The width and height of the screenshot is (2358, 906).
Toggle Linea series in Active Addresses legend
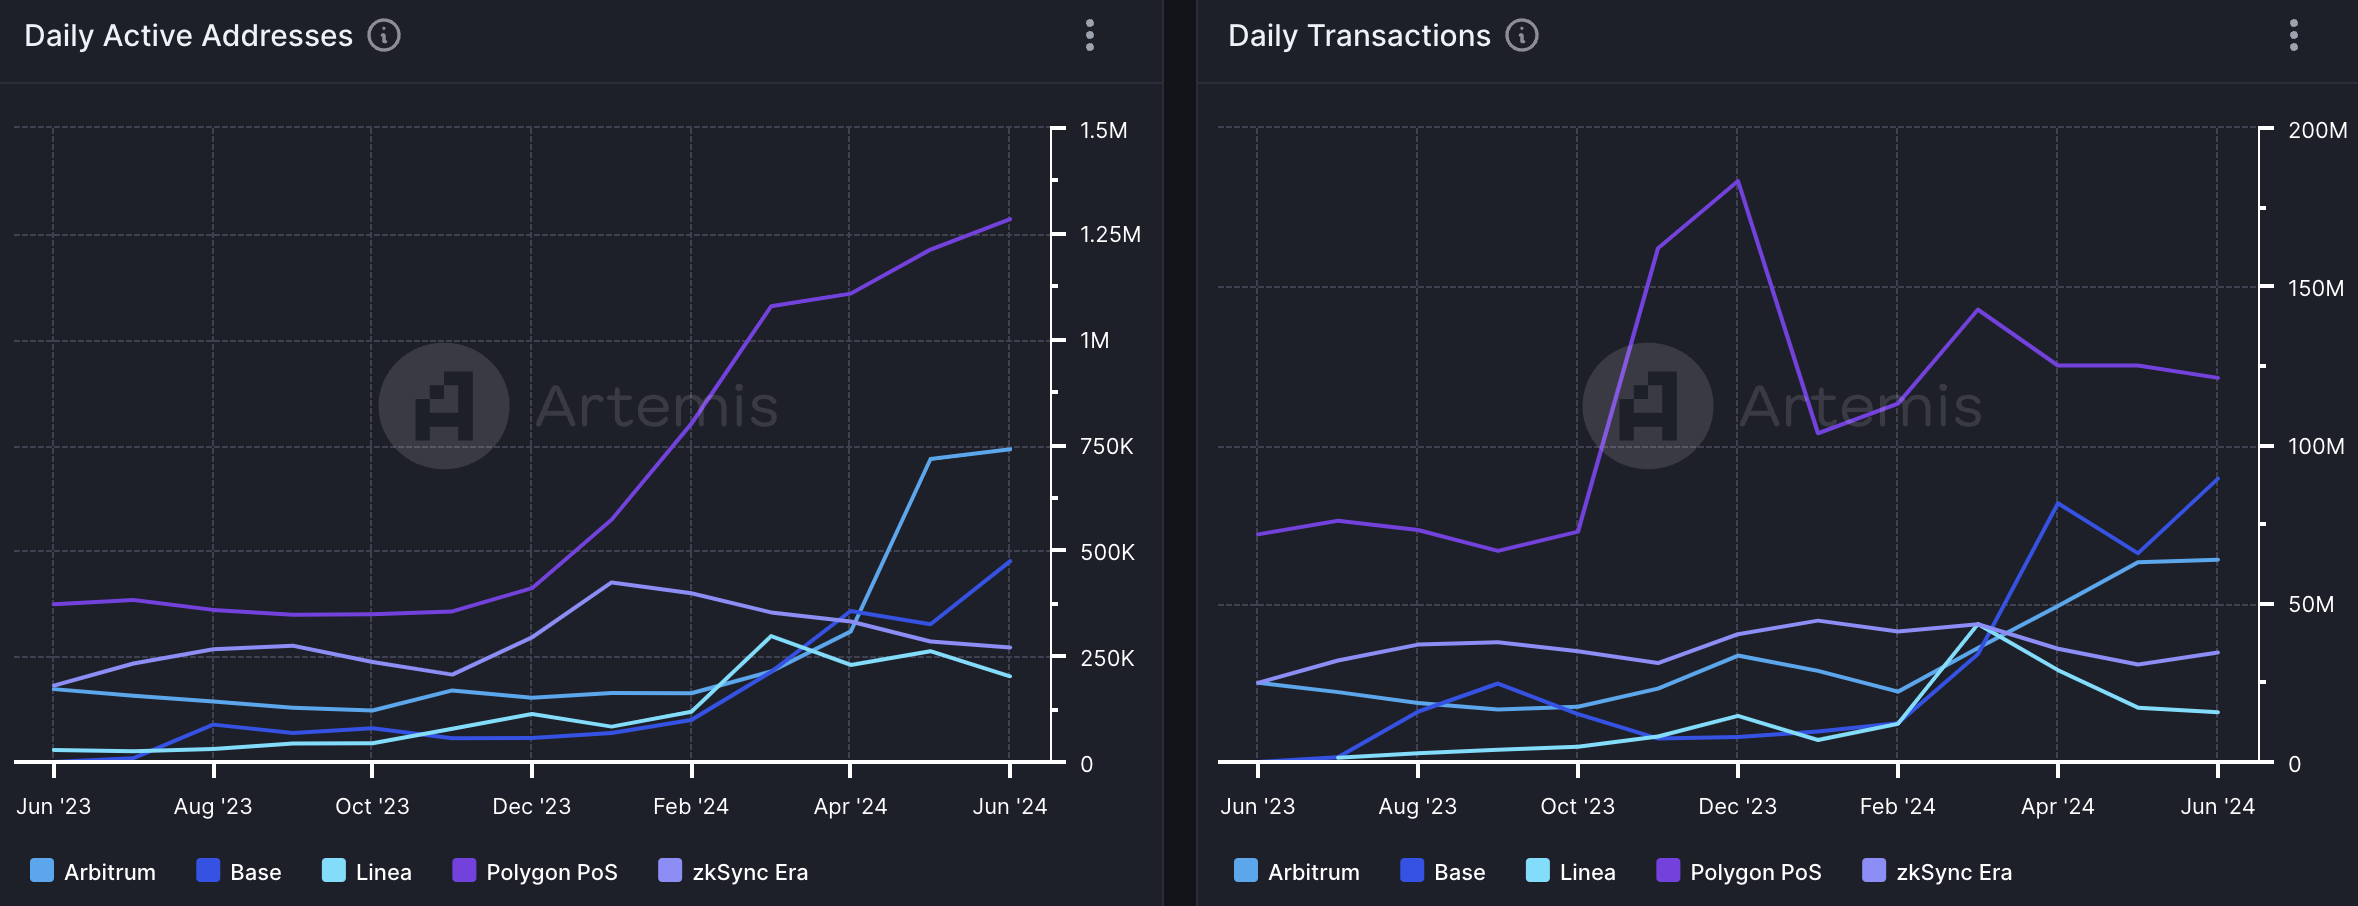[367, 871]
